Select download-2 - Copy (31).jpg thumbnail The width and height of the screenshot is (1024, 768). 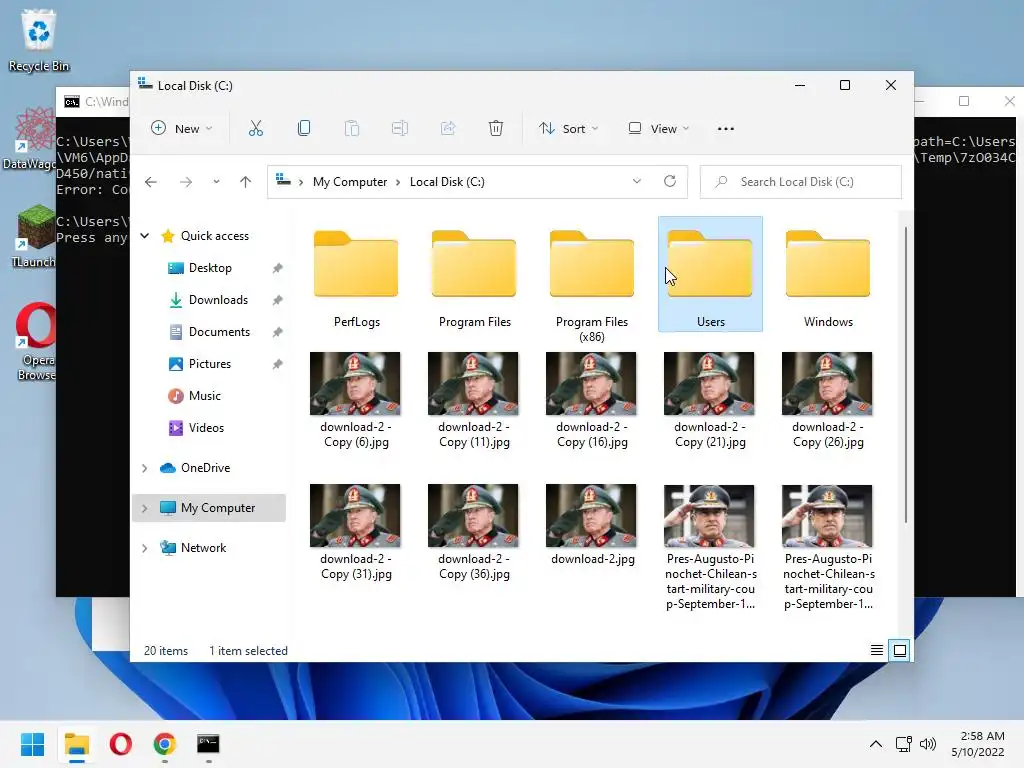355,515
